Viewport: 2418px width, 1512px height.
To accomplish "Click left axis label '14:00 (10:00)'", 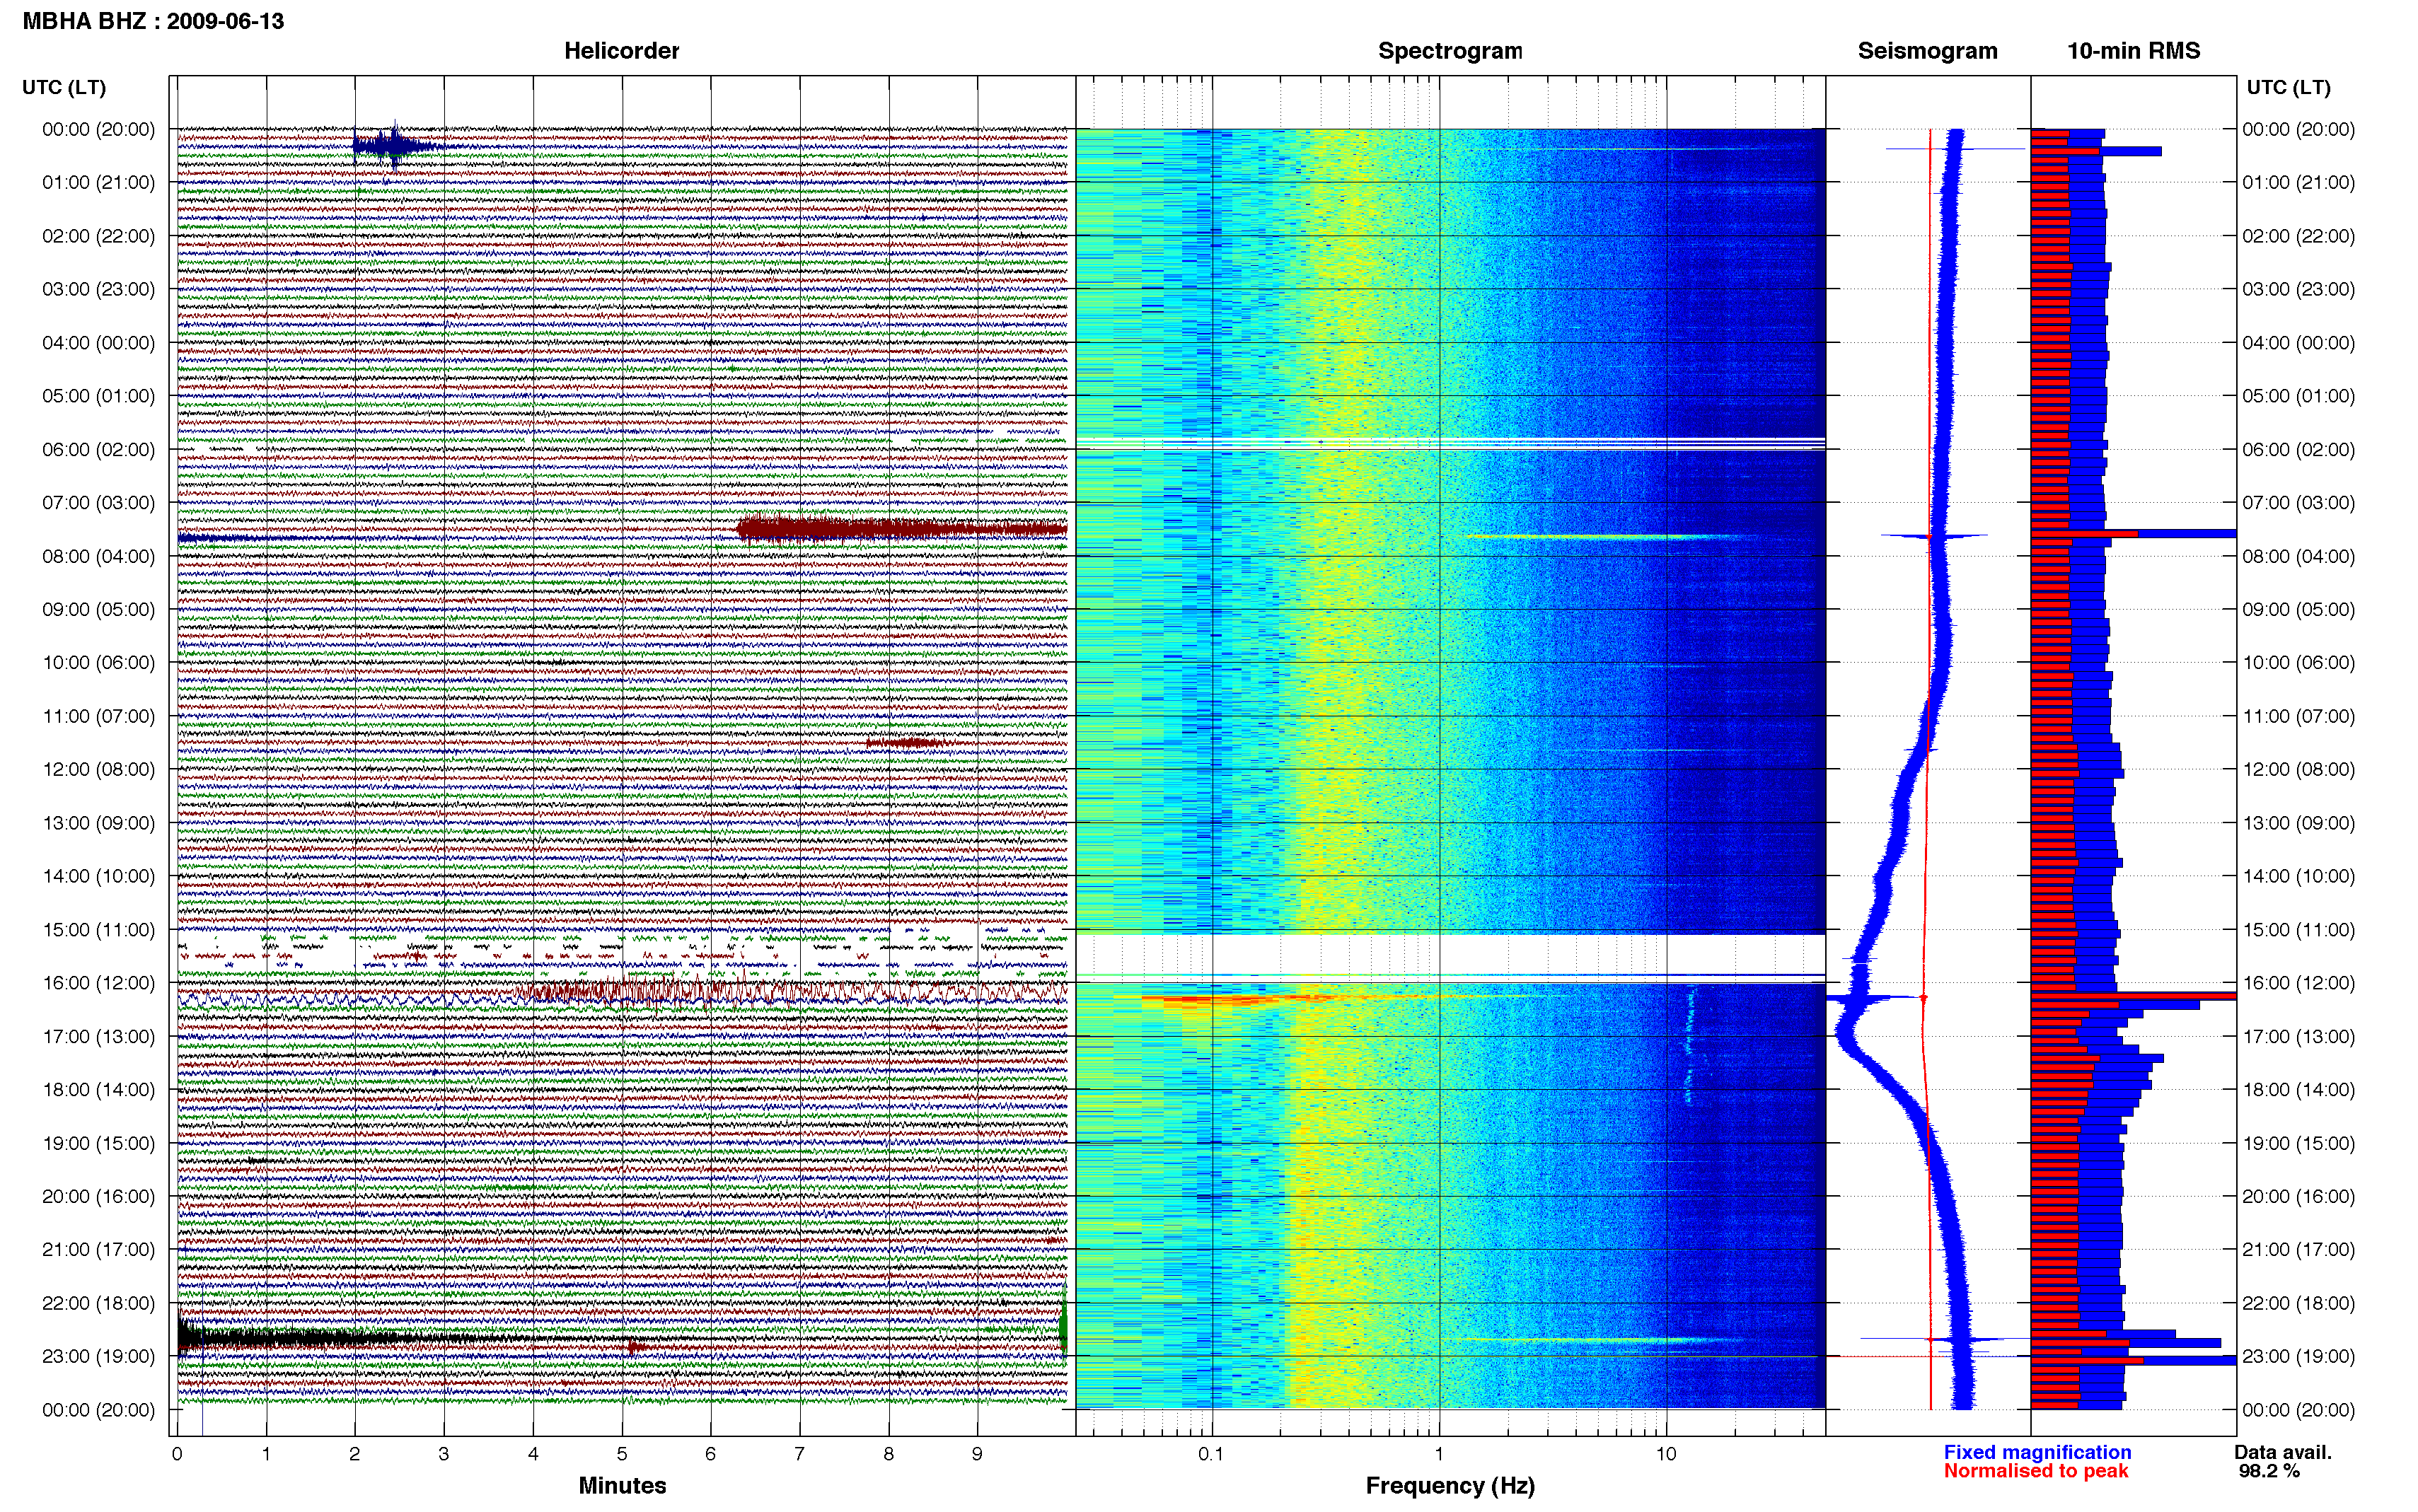I will click(98, 876).
